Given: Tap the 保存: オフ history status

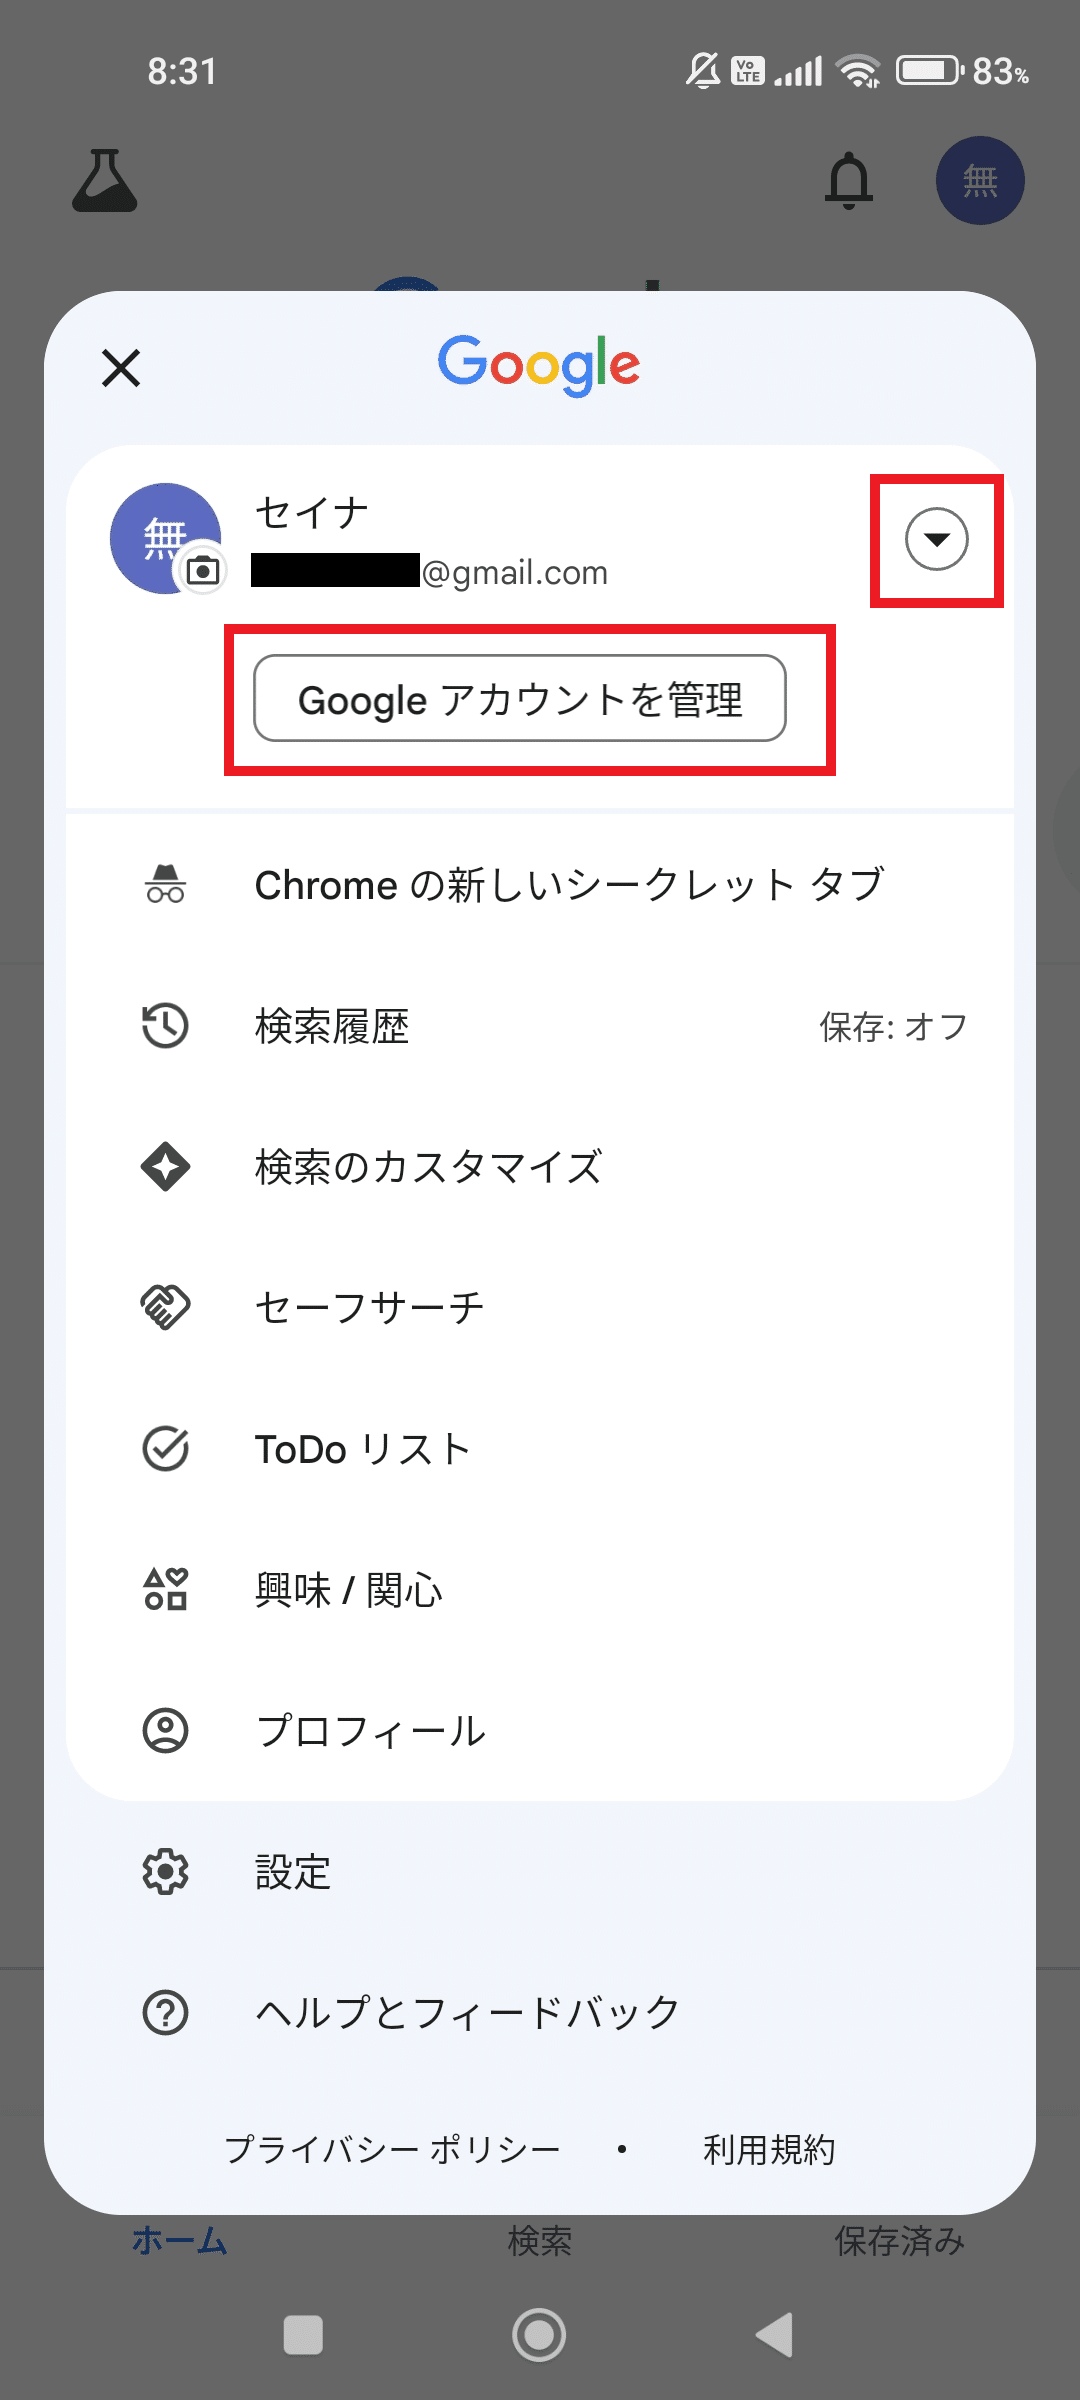Looking at the screenshot, I should click(x=893, y=1027).
